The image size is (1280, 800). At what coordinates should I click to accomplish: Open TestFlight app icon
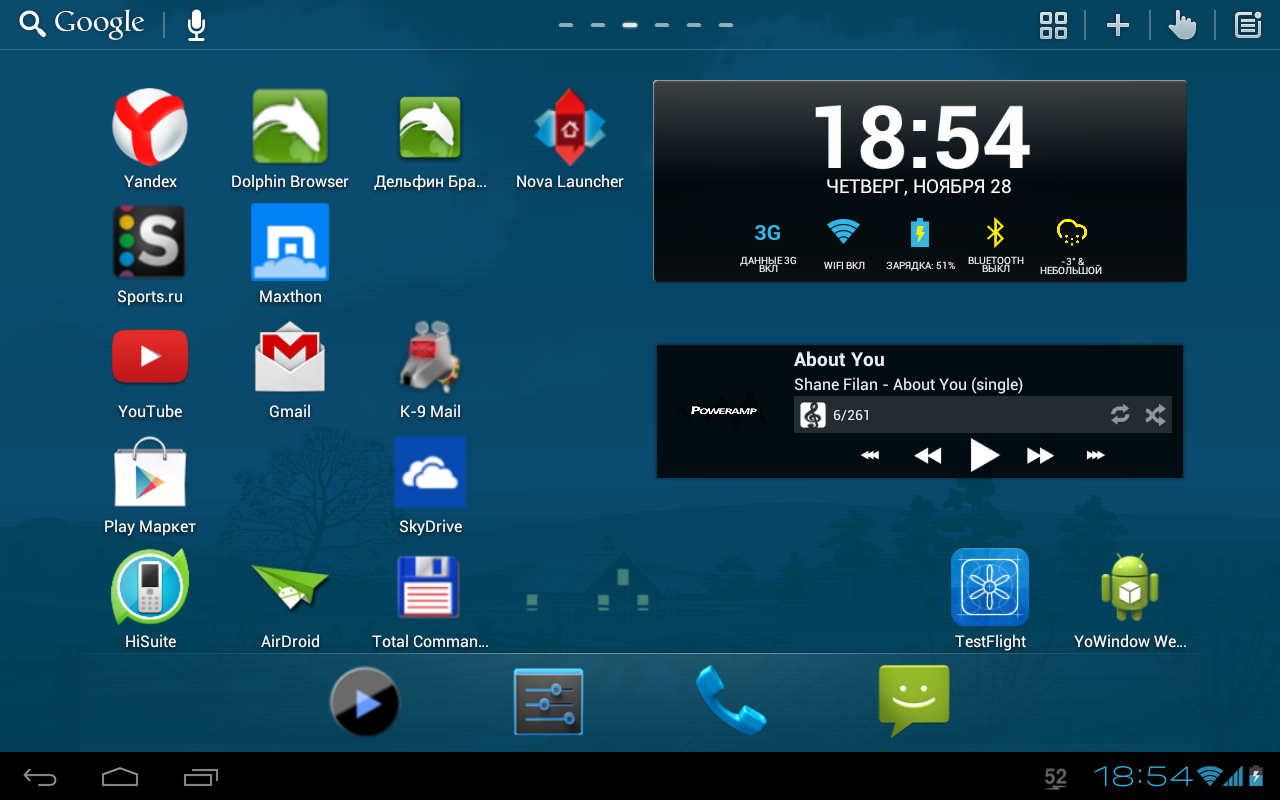pos(990,588)
